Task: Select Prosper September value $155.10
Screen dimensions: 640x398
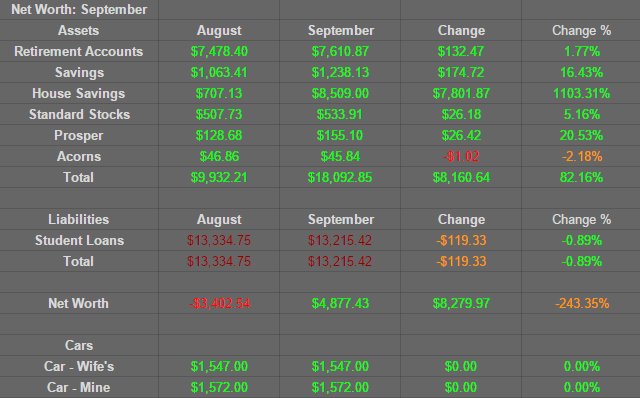Action: coord(340,136)
